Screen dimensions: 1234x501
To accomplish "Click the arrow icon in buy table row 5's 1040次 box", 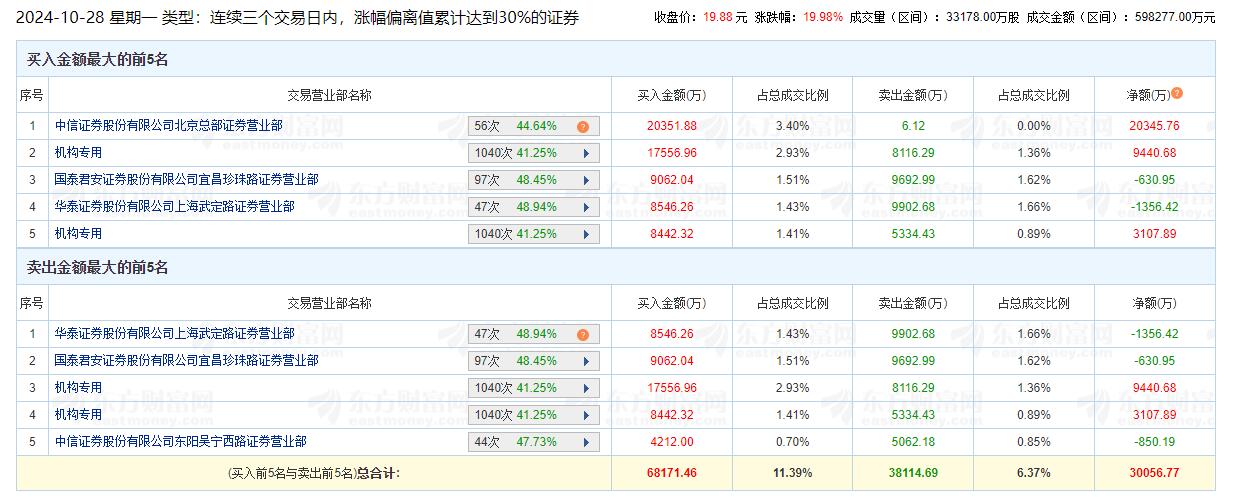I will 584,235.
